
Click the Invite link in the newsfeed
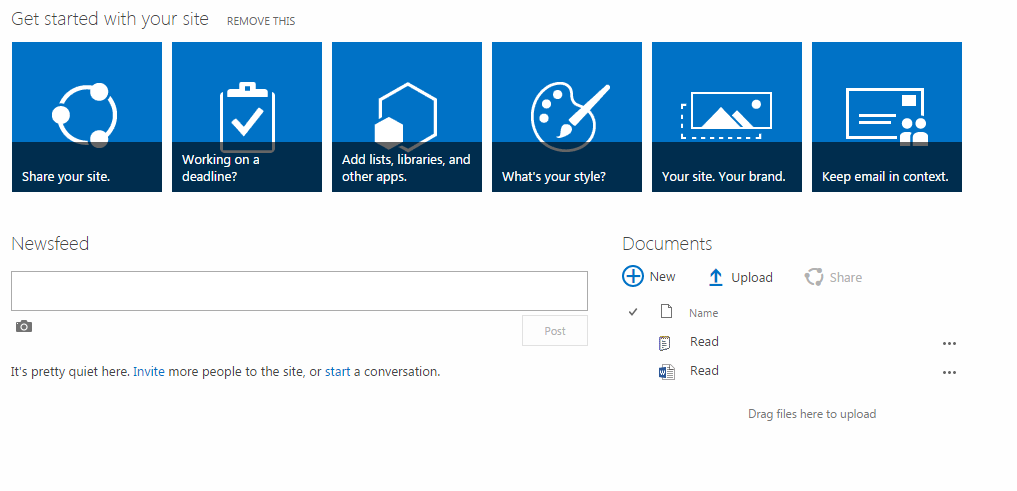coord(149,371)
